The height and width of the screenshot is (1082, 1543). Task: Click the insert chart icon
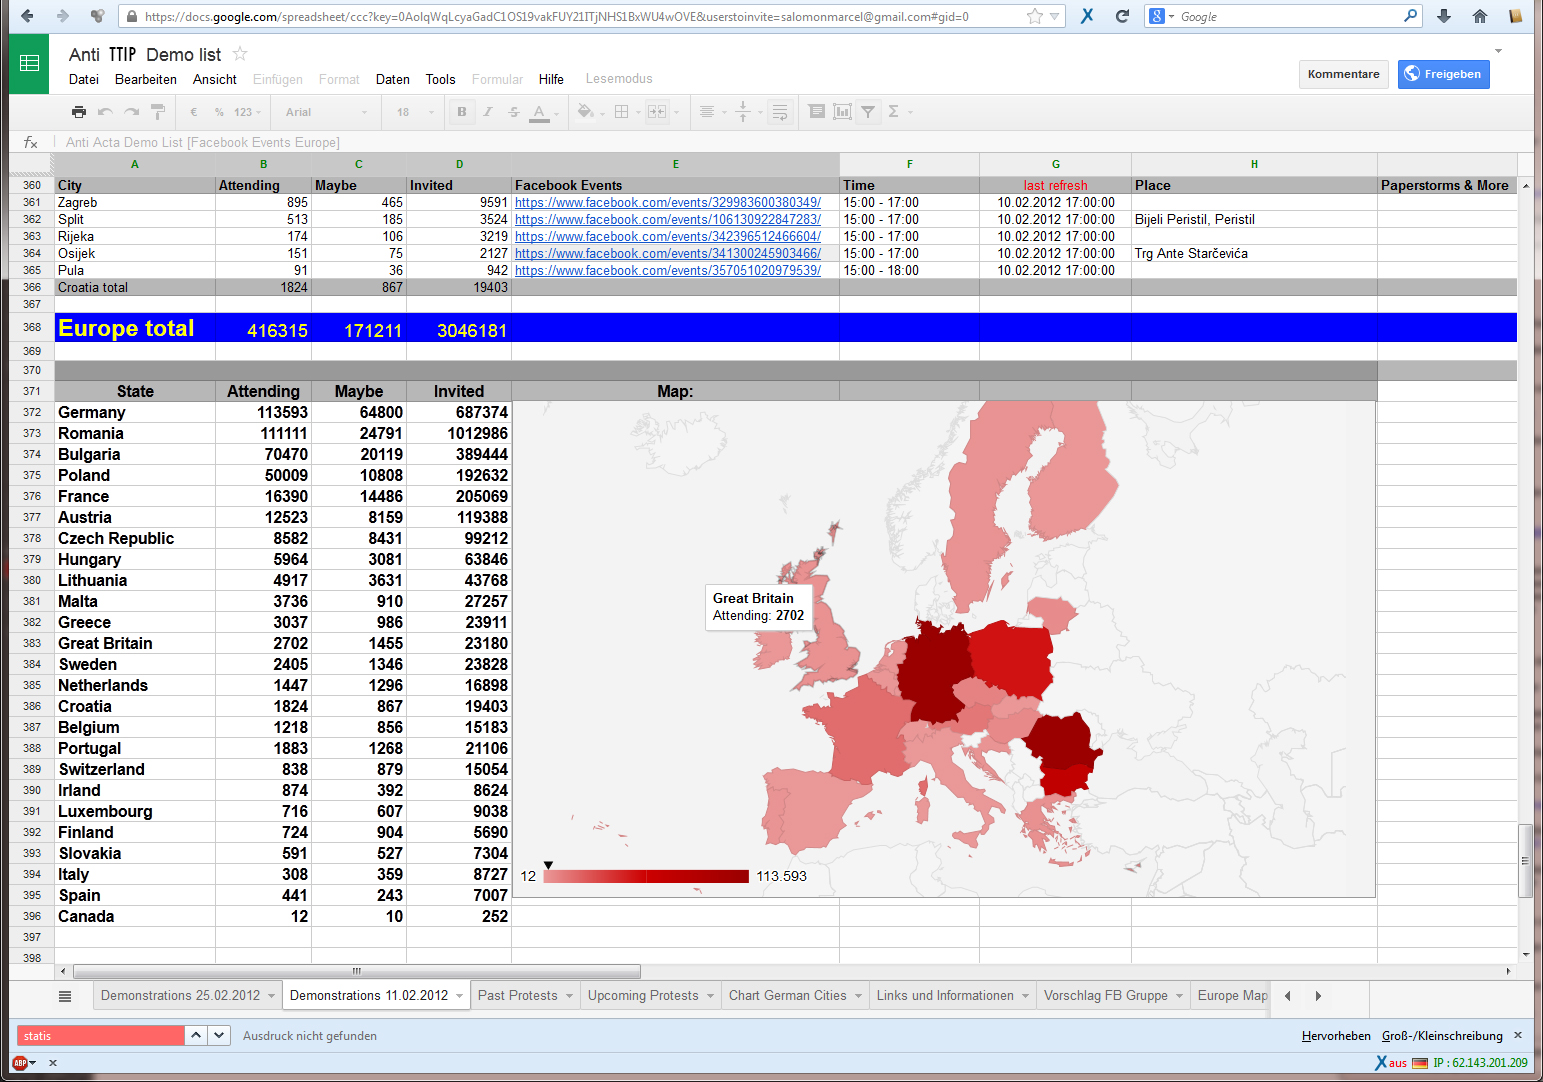click(x=843, y=112)
